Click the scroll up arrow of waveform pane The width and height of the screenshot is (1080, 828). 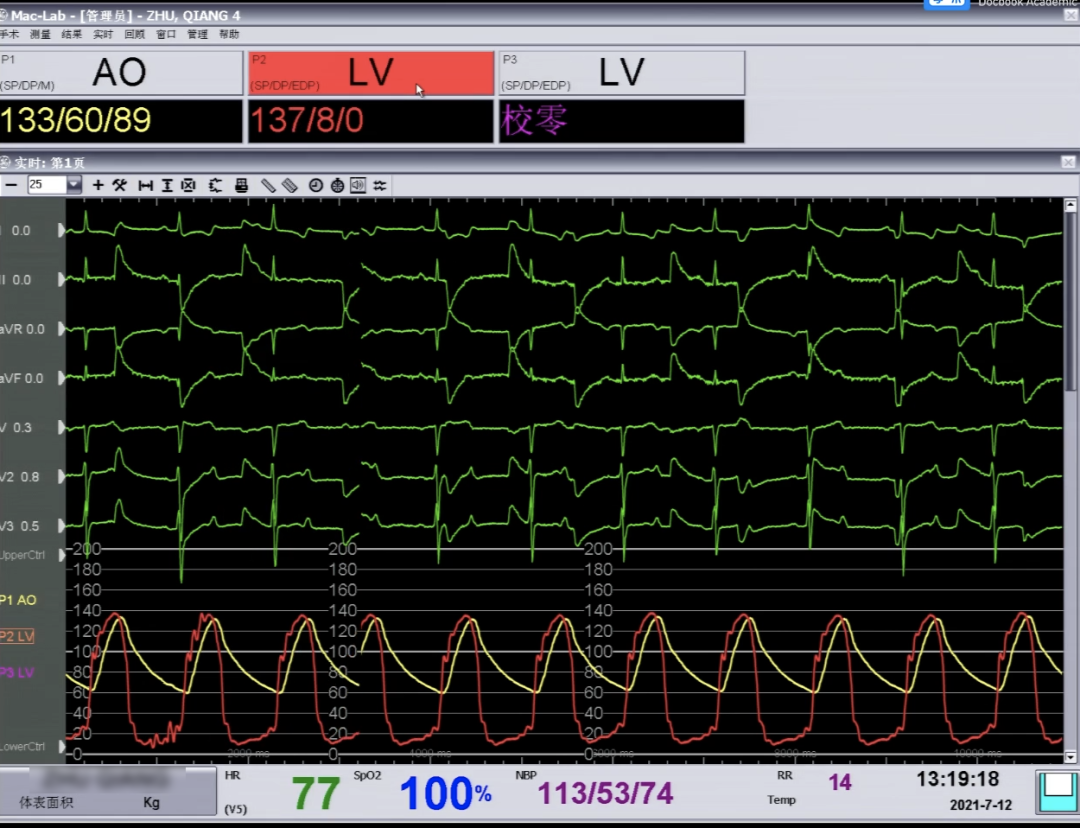point(1070,206)
